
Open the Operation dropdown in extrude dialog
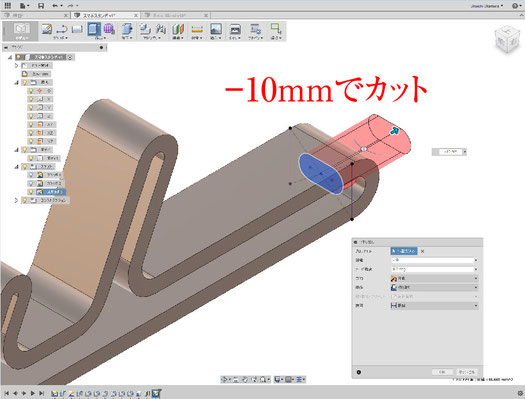click(x=434, y=287)
